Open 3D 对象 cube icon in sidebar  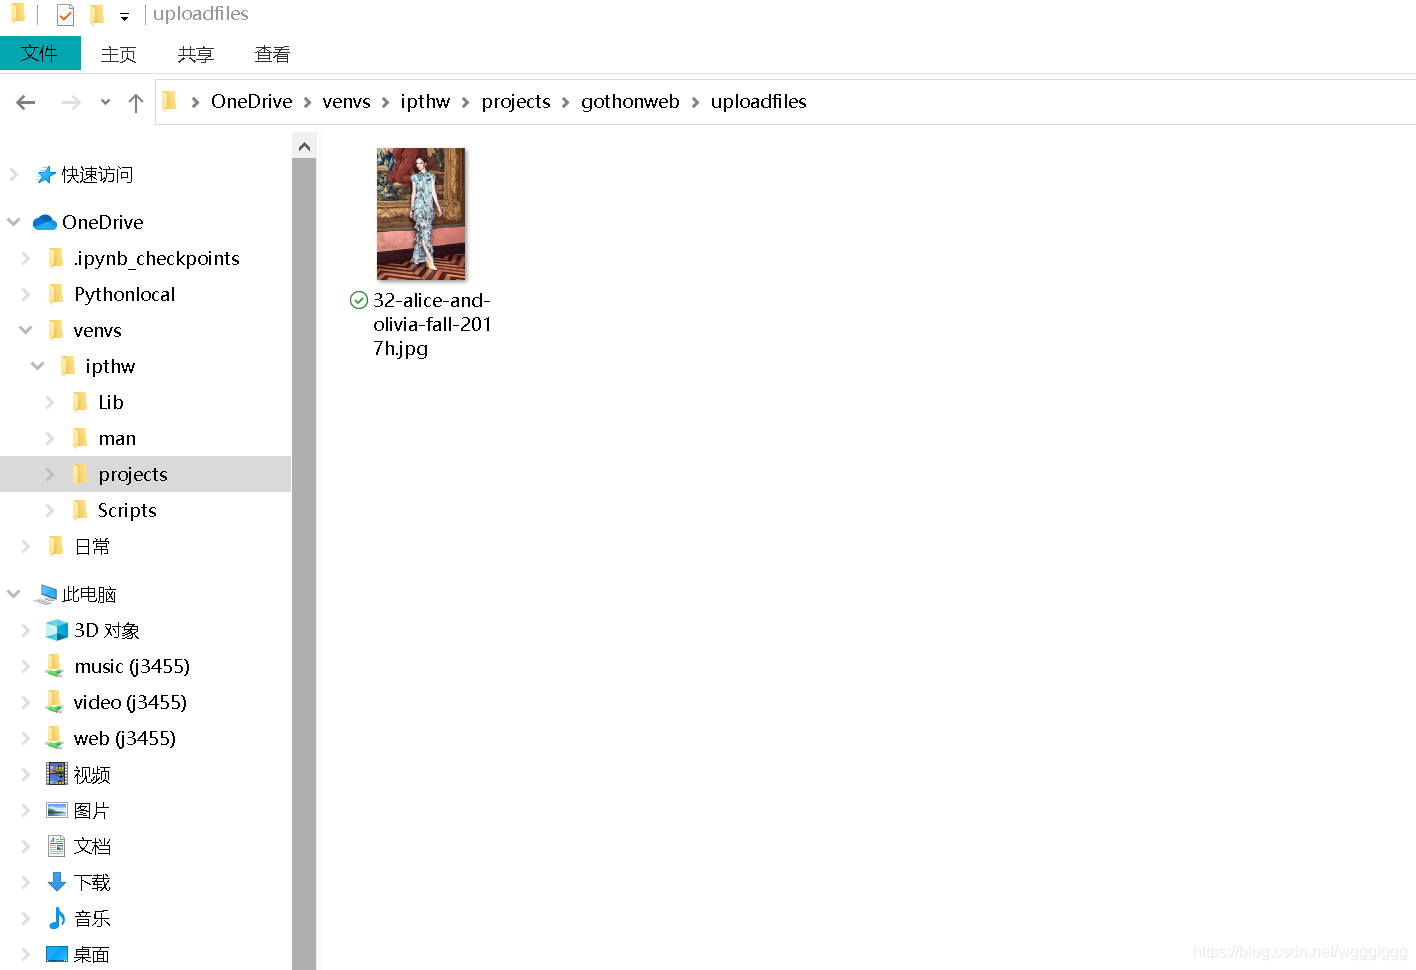point(57,630)
